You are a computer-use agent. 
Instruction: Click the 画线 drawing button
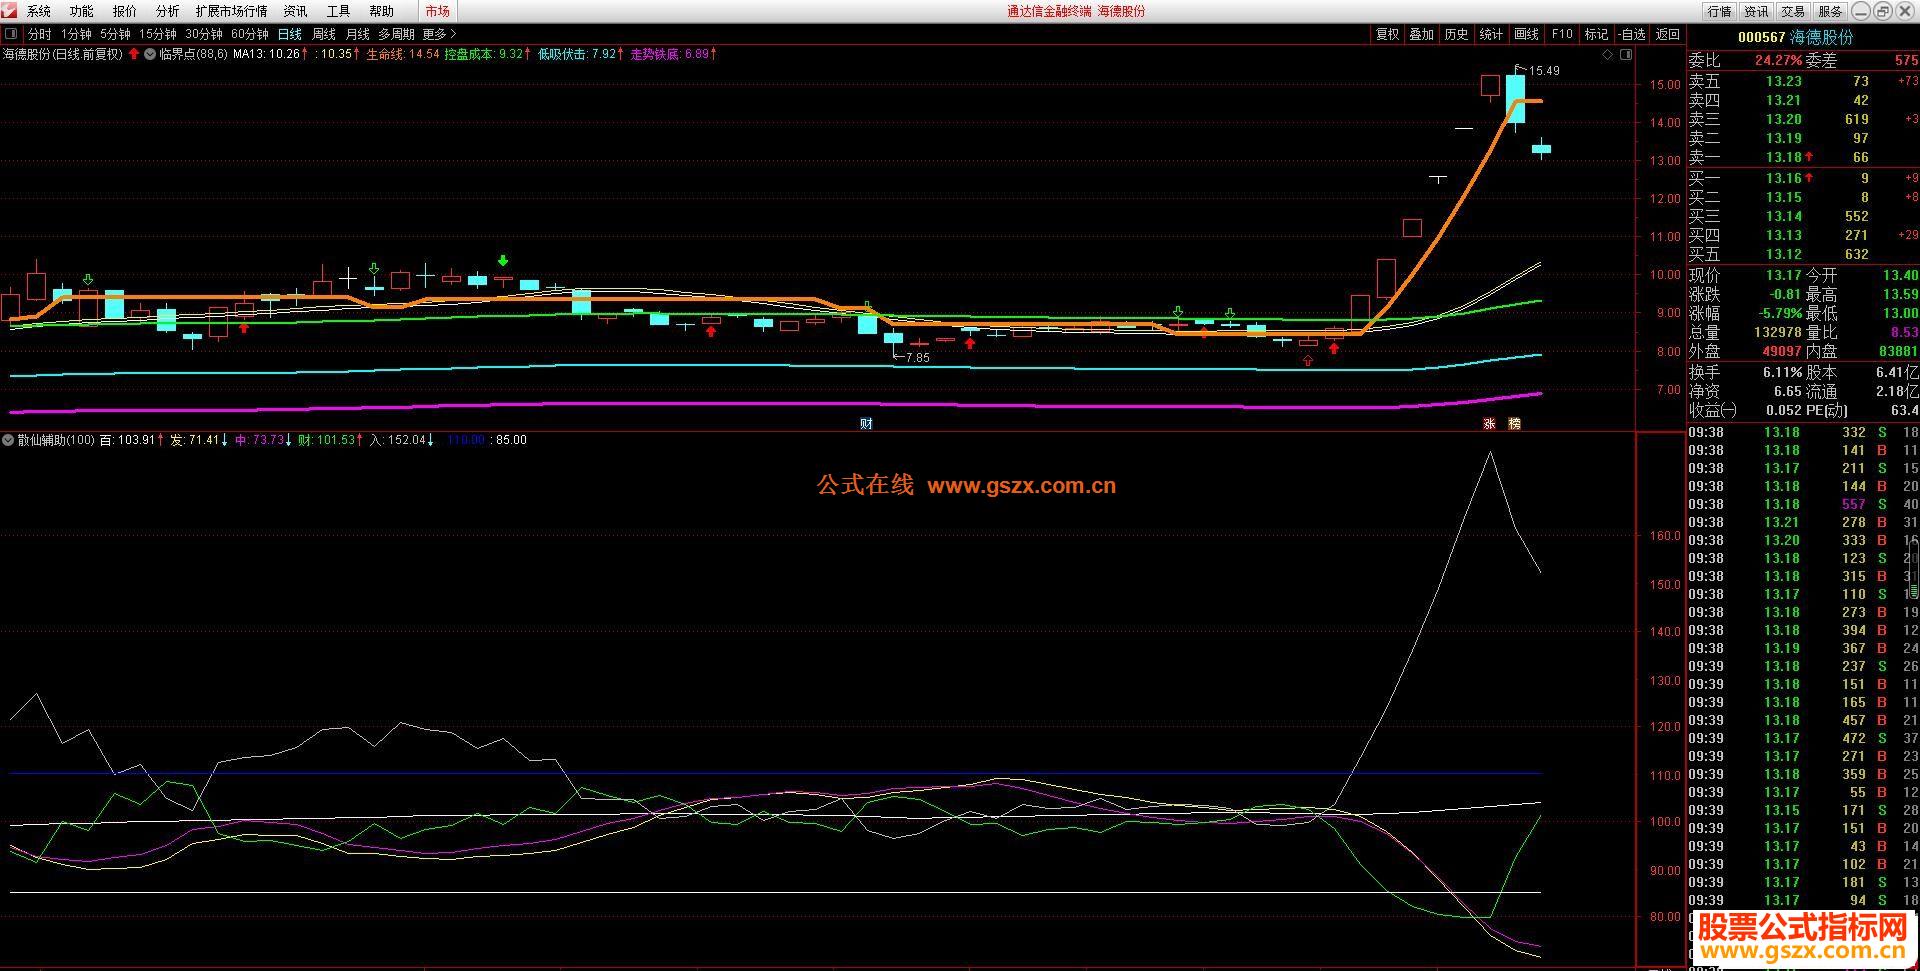tap(1526, 34)
